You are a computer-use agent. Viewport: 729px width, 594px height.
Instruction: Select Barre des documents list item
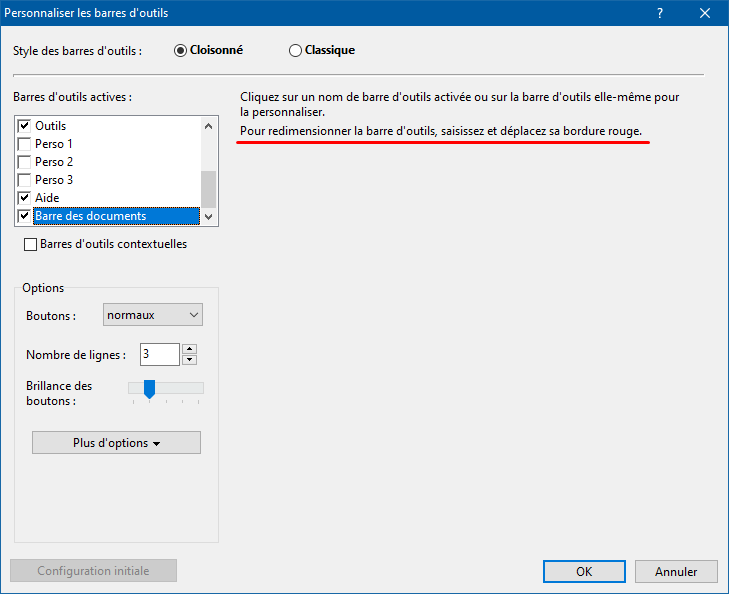coord(90,216)
